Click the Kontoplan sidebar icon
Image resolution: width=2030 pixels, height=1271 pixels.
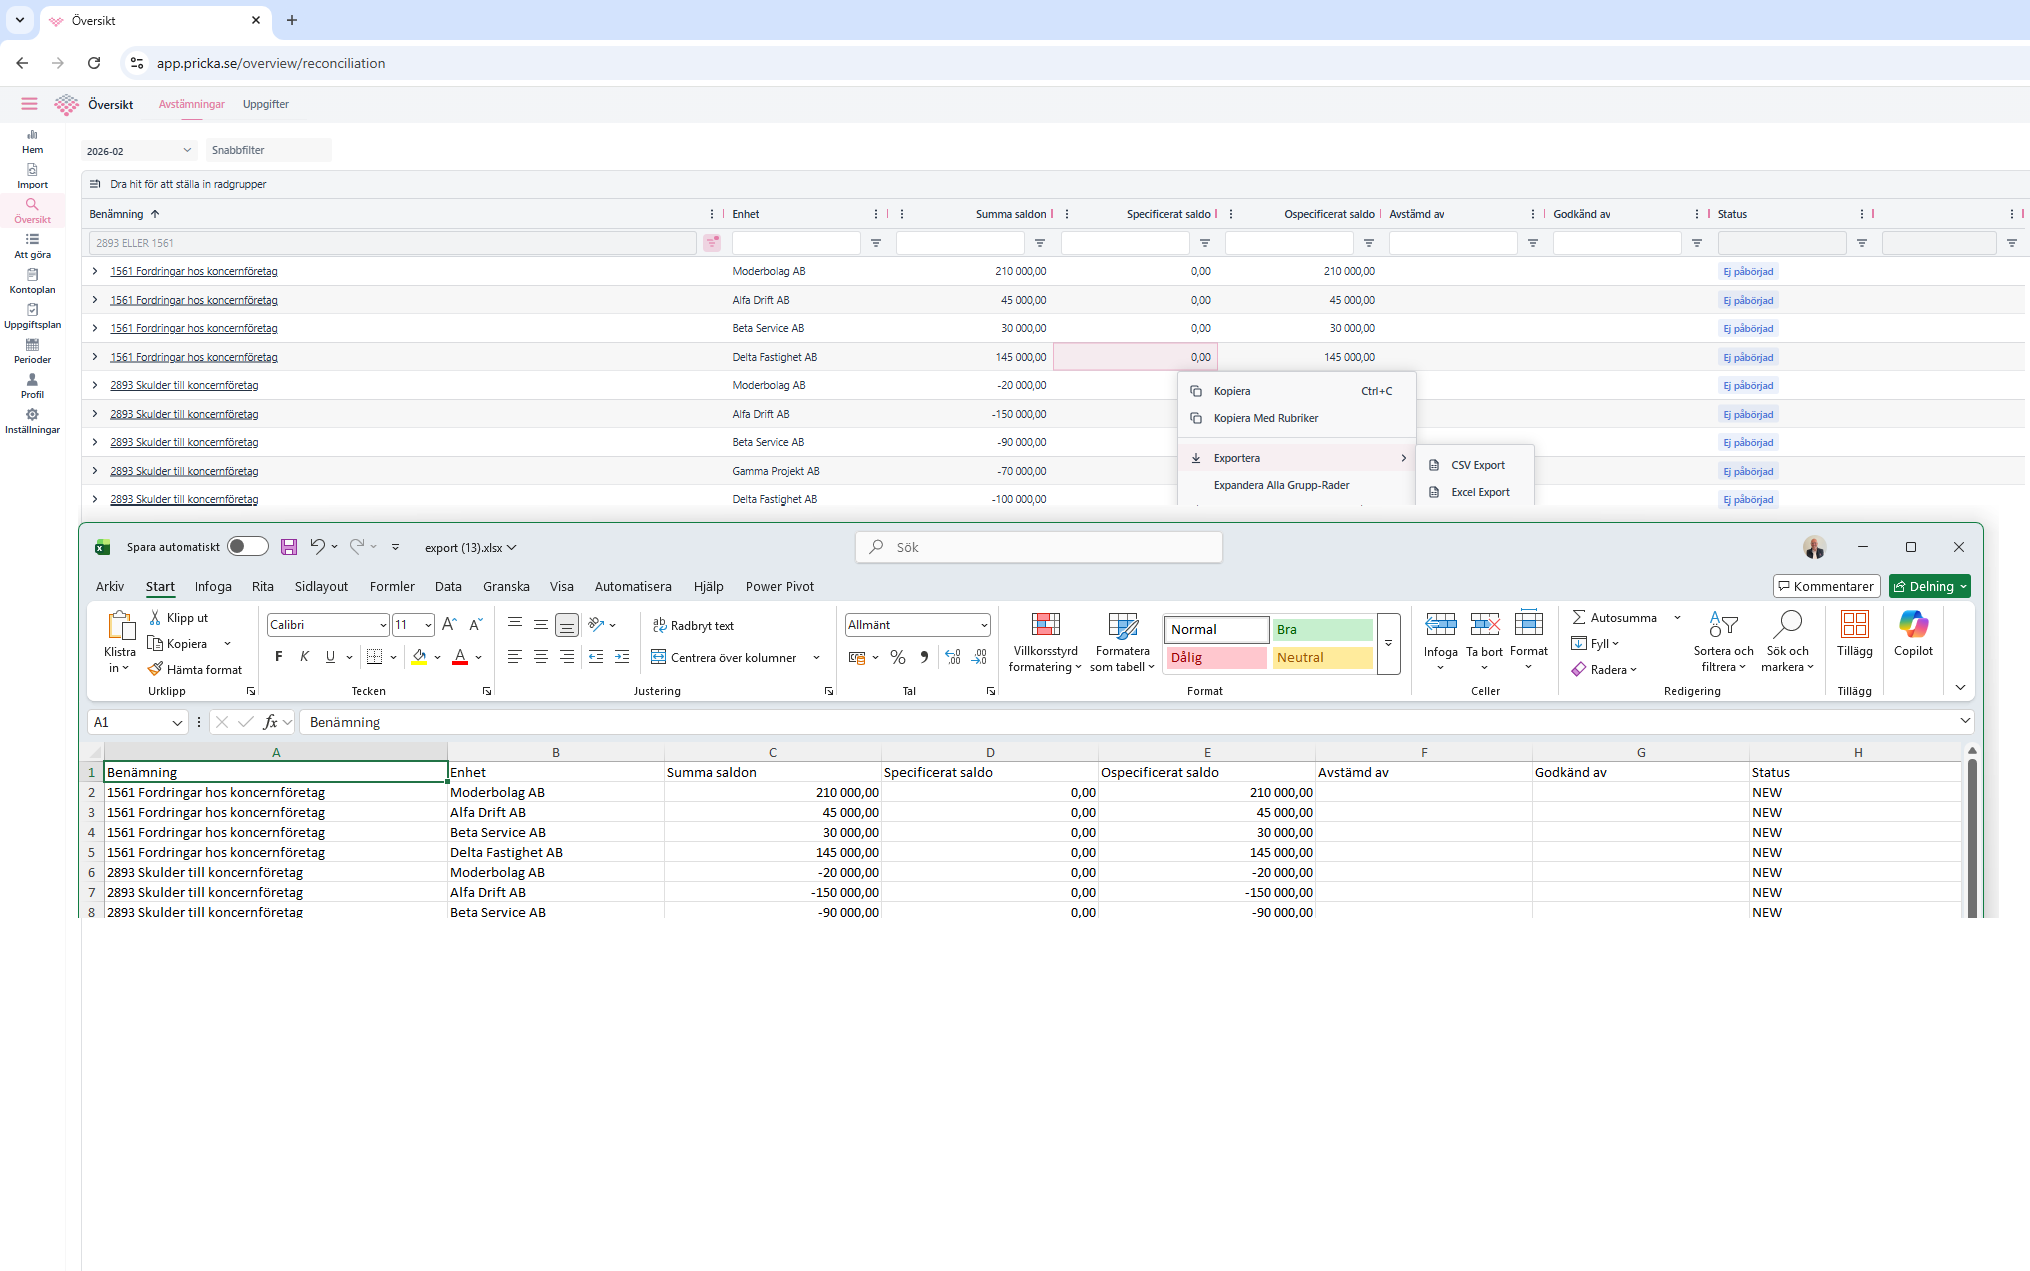pyautogui.click(x=32, y=275)
